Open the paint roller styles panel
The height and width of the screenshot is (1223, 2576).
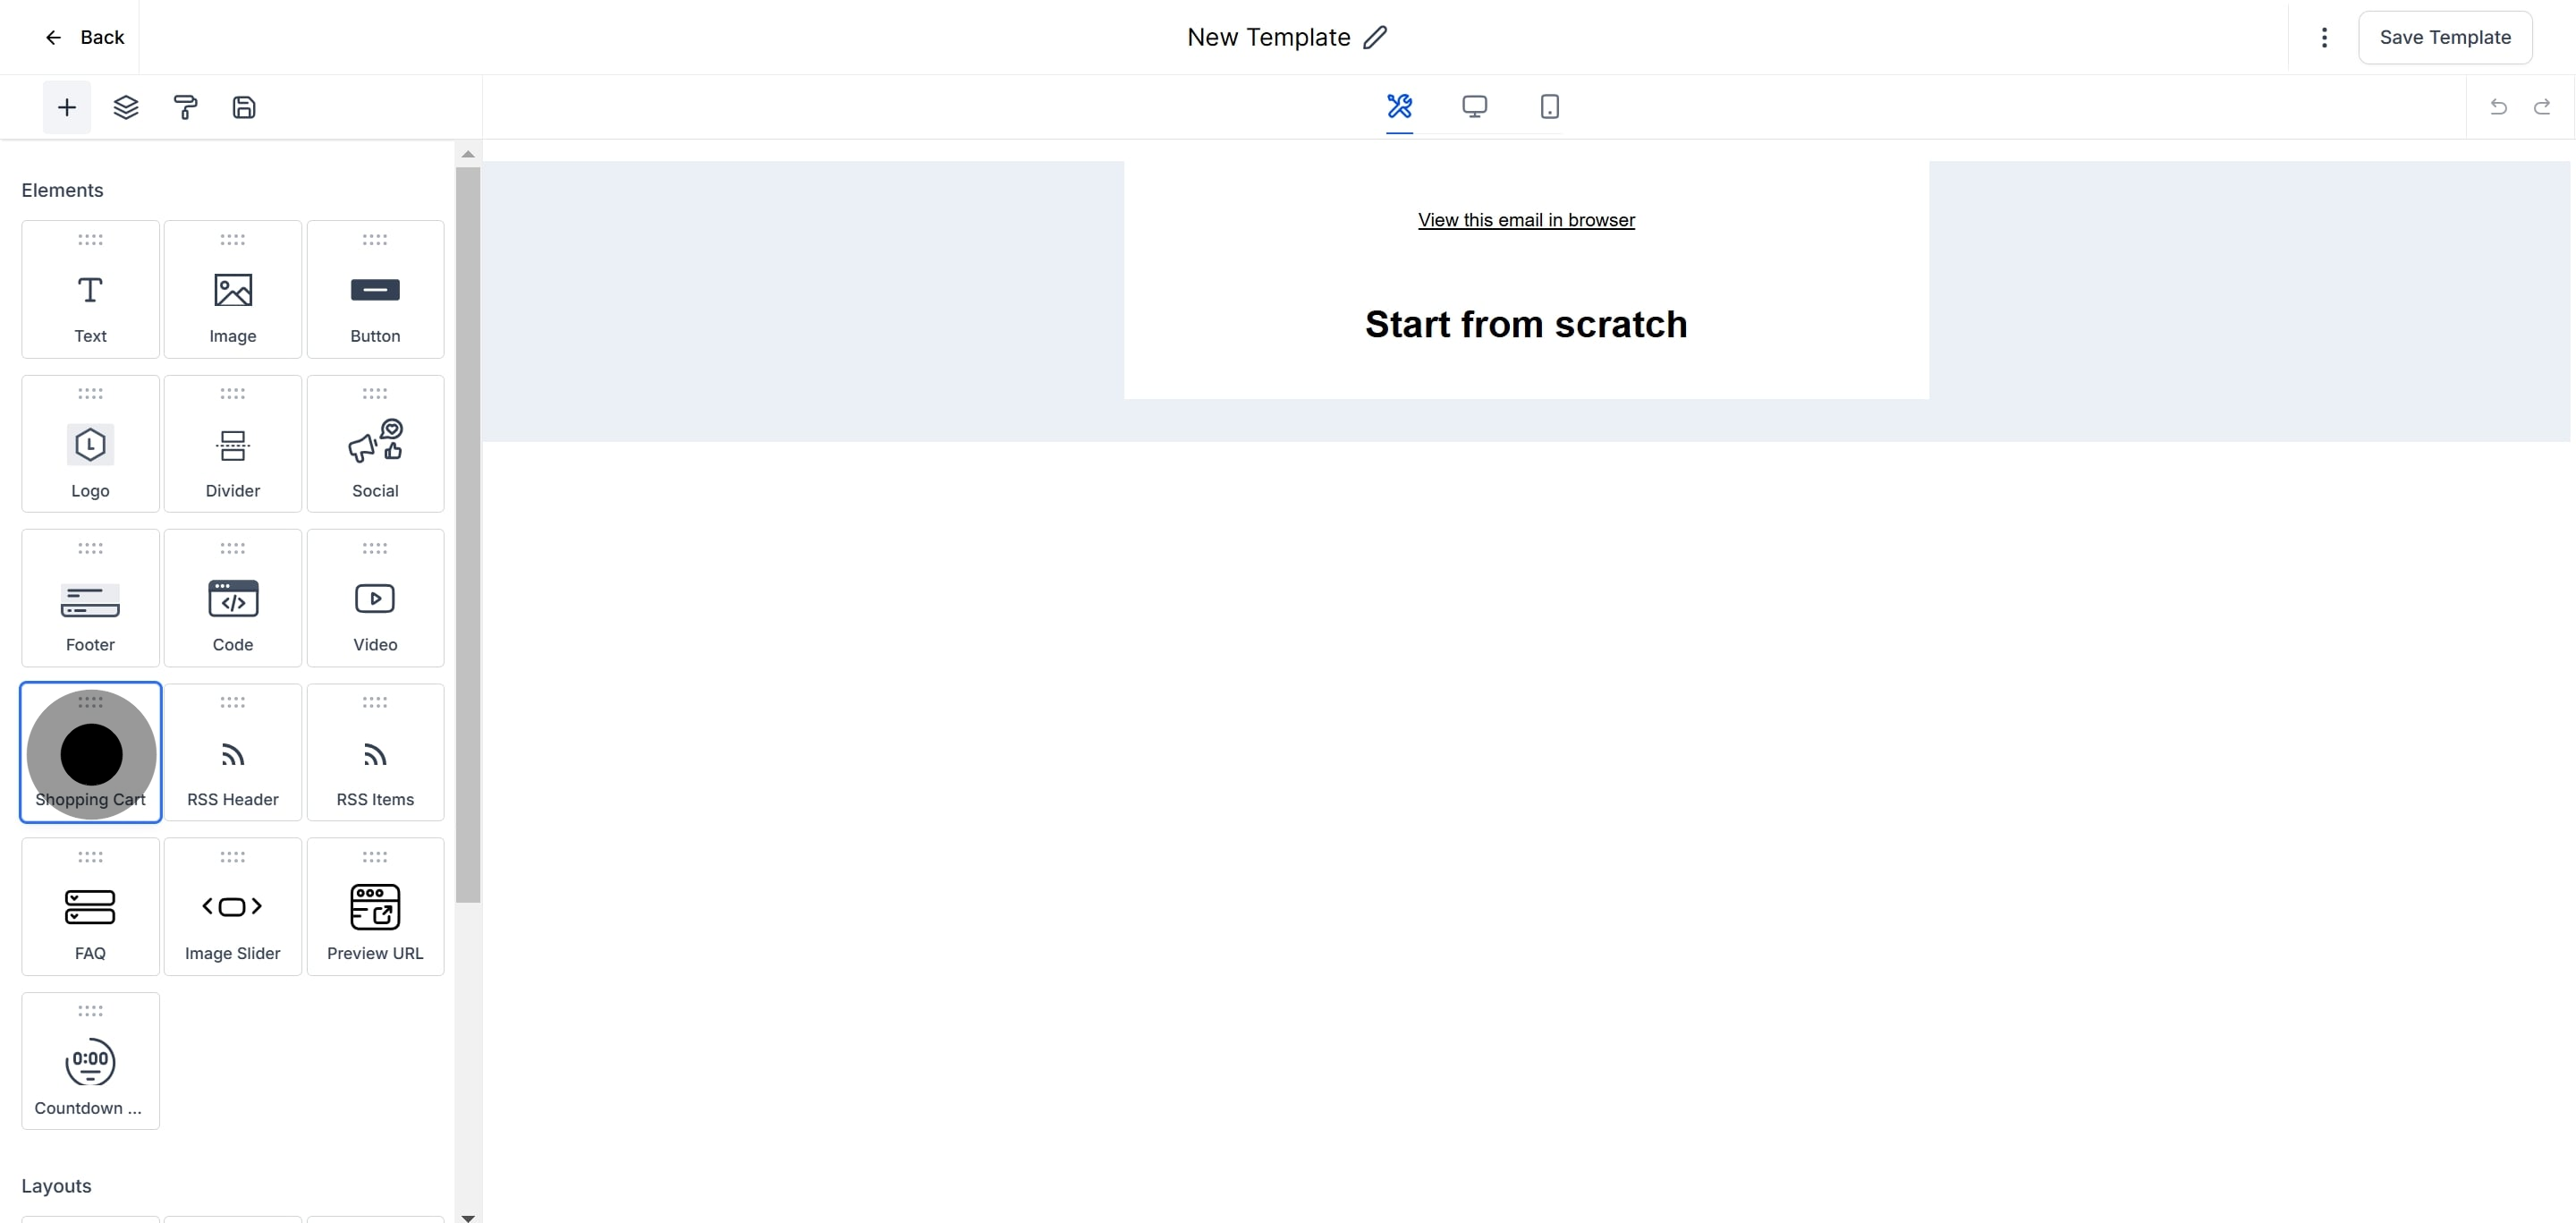coord(185,107)
